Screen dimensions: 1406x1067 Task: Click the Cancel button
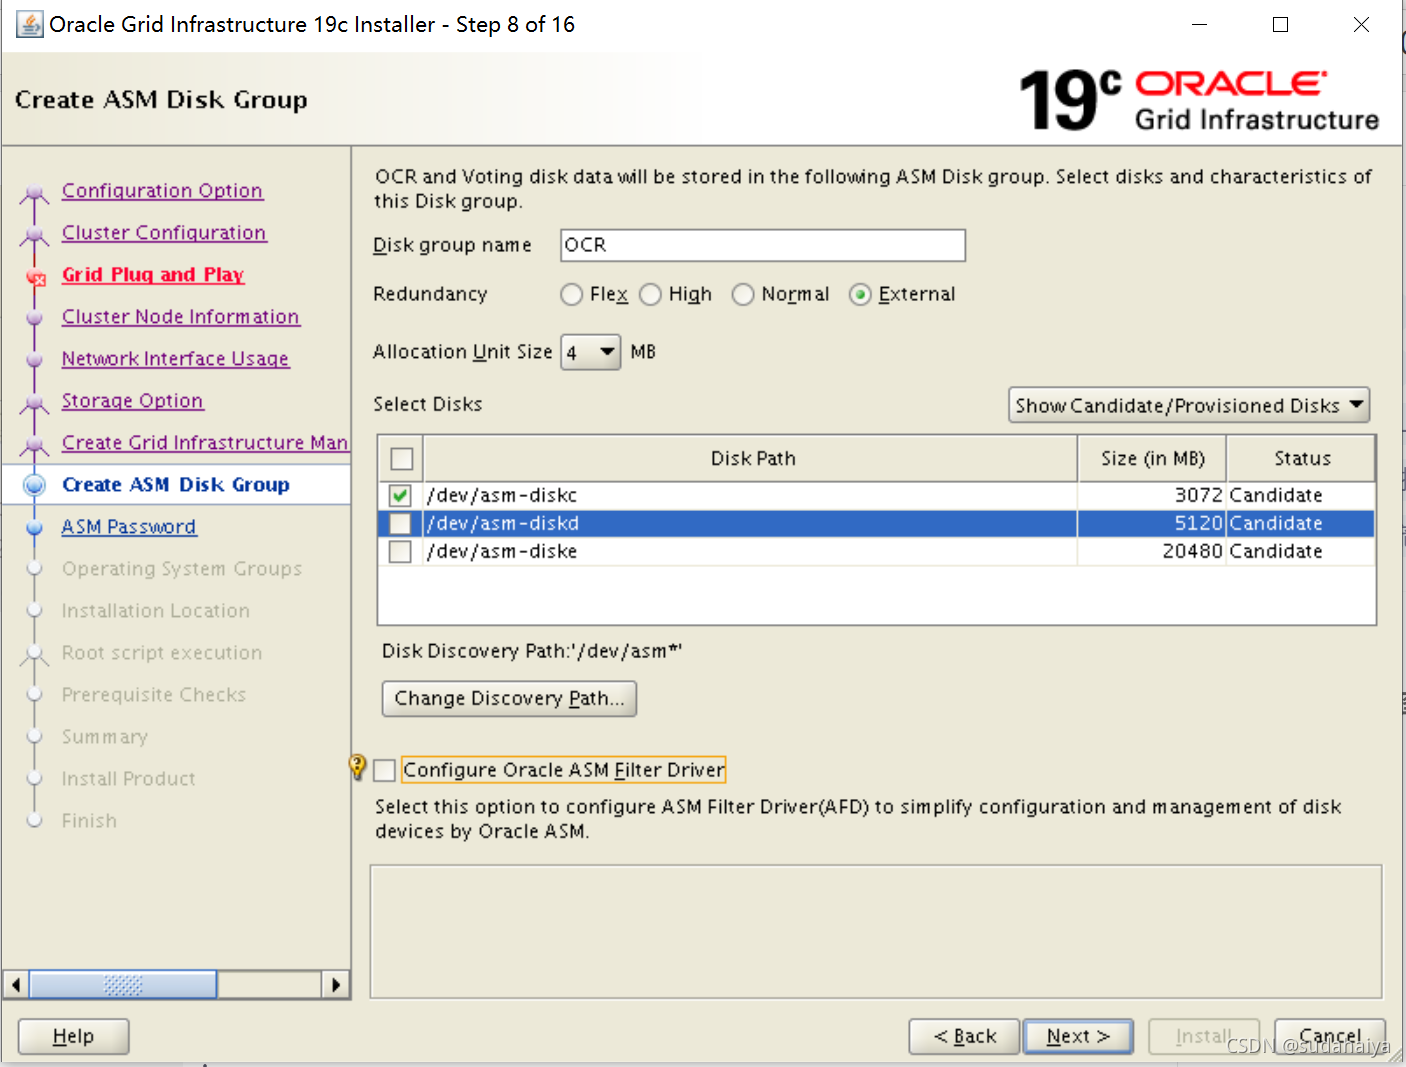(x=1330, y=1036)
